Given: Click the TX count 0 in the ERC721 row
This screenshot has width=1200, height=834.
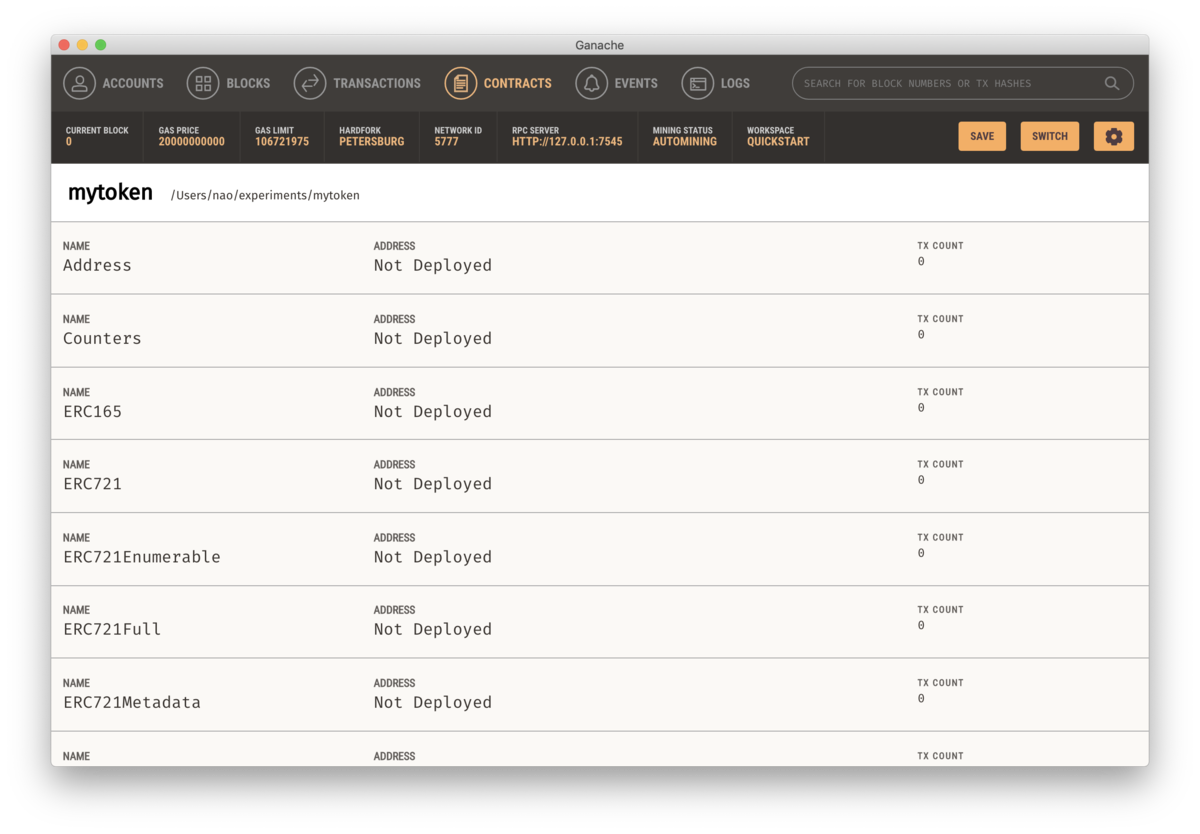Looking at the screenshot, I should [x=921, y=480].
